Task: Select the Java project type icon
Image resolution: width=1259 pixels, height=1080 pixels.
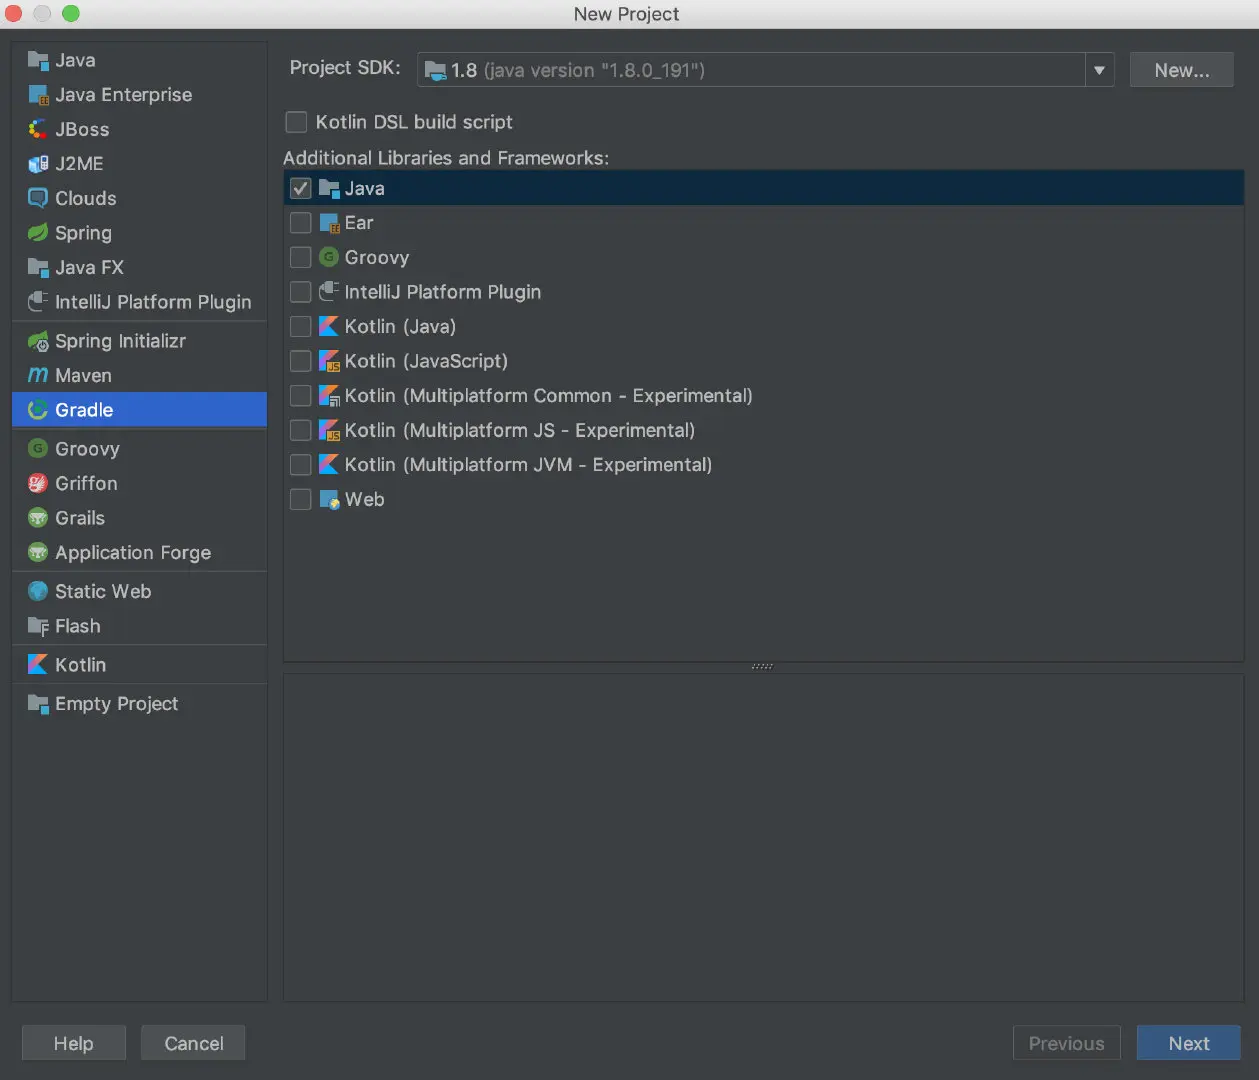Action: pyautogui.click(x=38, y=60)
